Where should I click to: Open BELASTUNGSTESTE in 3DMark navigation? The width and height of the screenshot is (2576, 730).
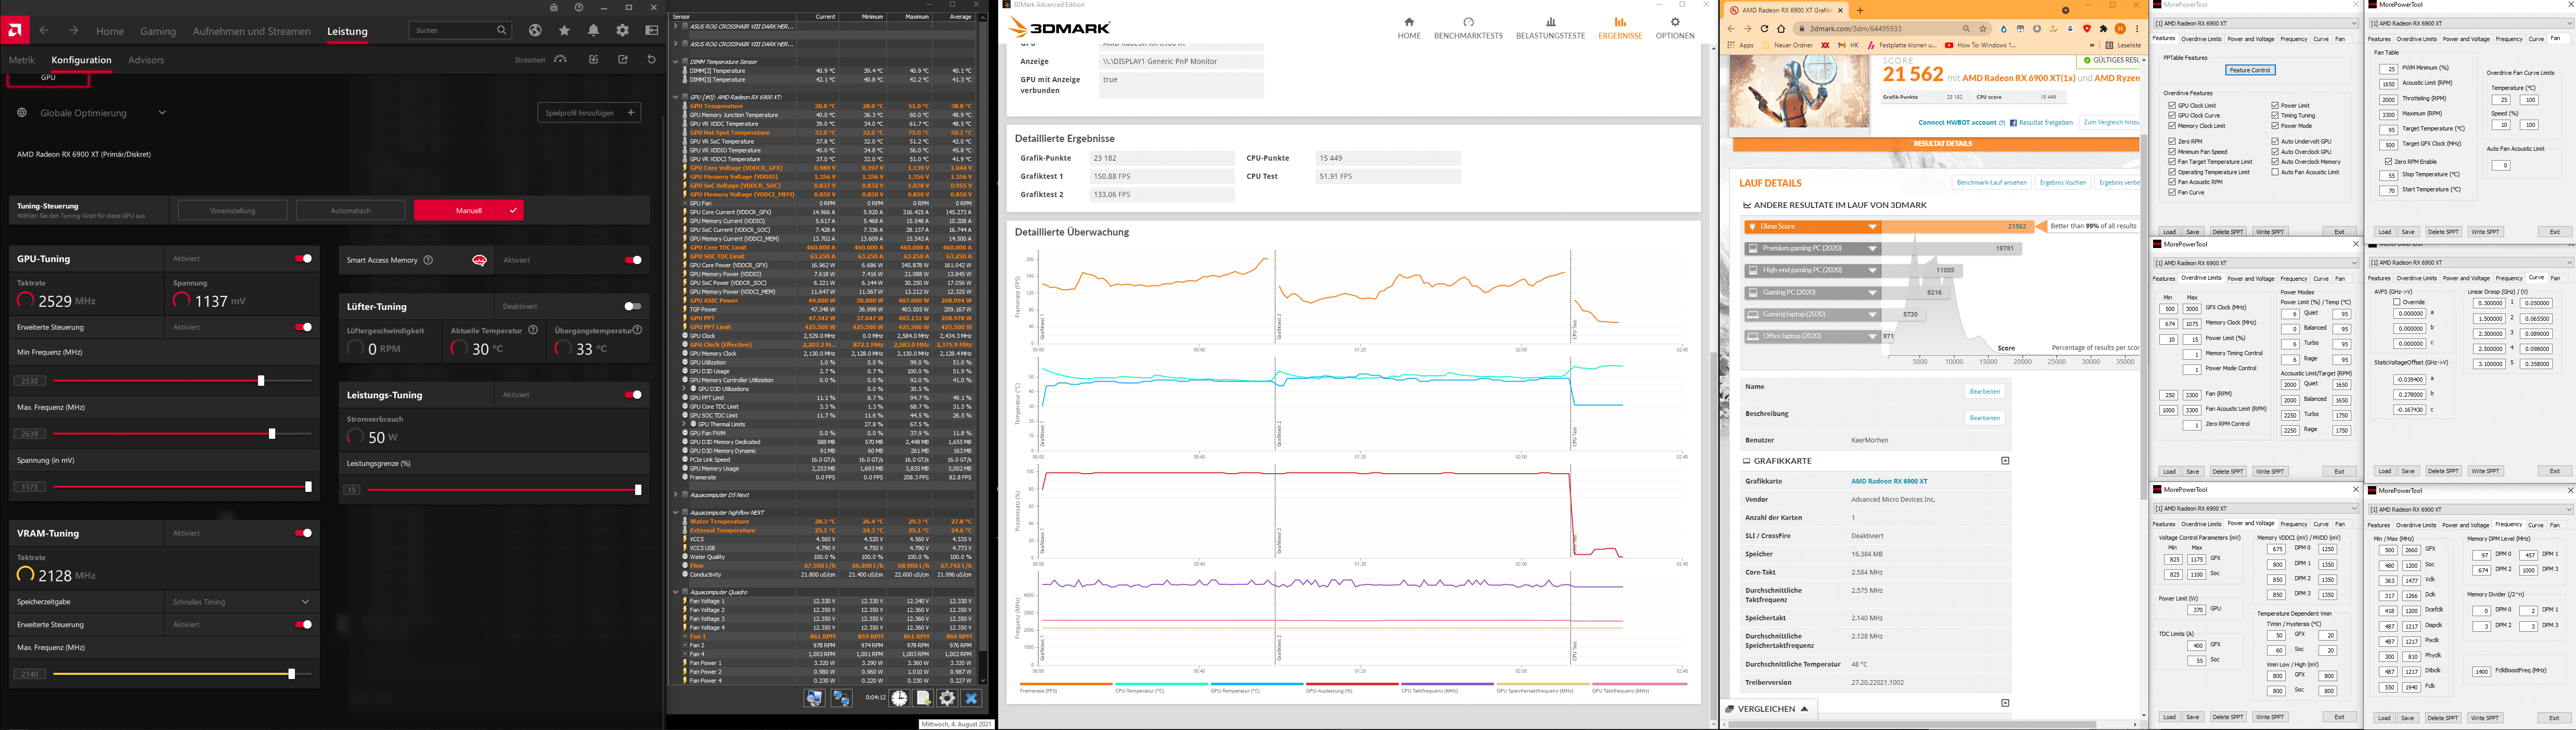pos(1551,28)
